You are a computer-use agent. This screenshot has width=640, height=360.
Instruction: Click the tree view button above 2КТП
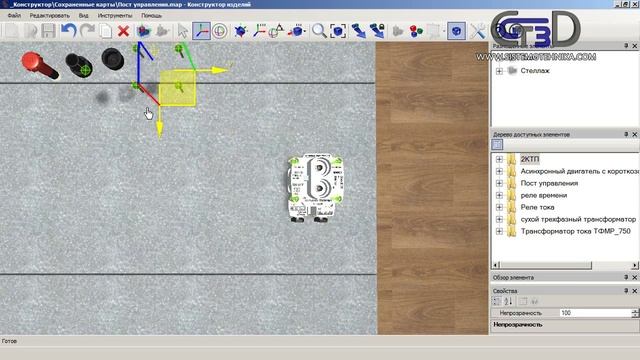497,144
